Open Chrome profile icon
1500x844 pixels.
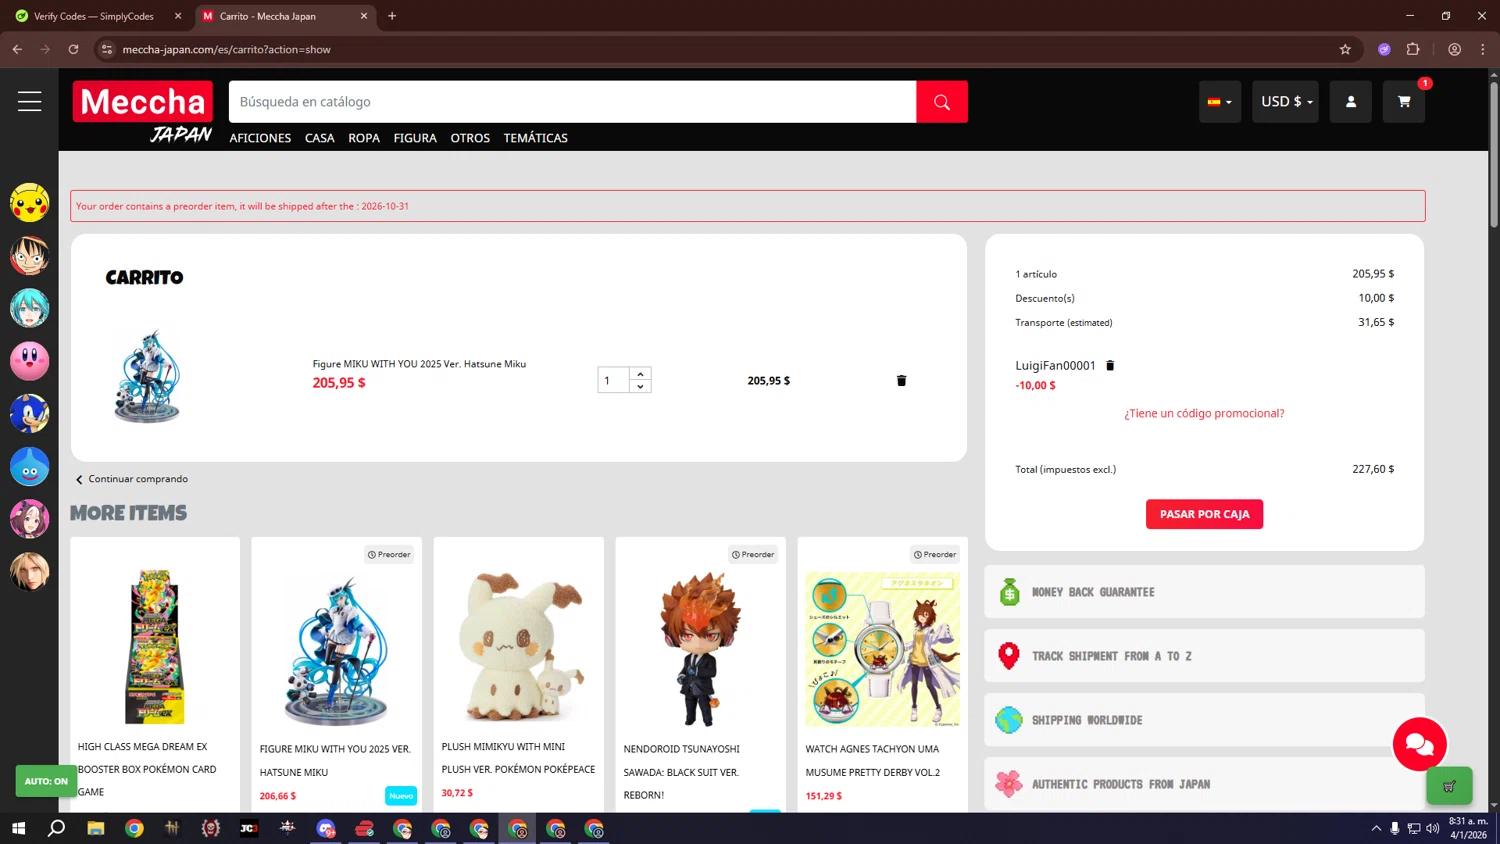click(1454, 49)
